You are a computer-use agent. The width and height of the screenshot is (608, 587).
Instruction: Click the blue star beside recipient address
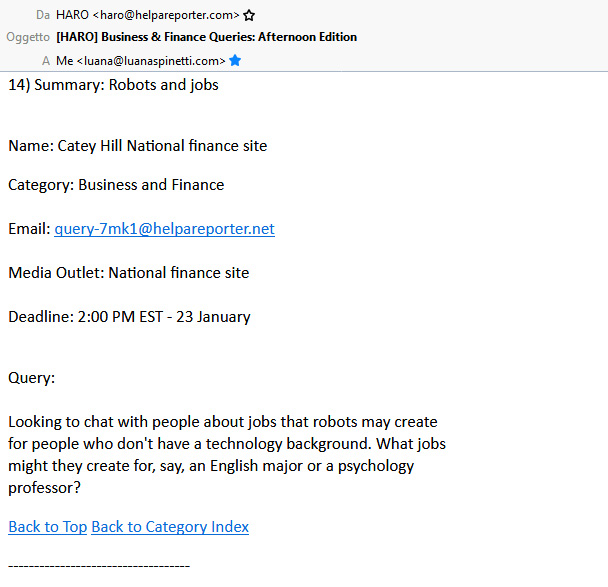coord(235,60)
